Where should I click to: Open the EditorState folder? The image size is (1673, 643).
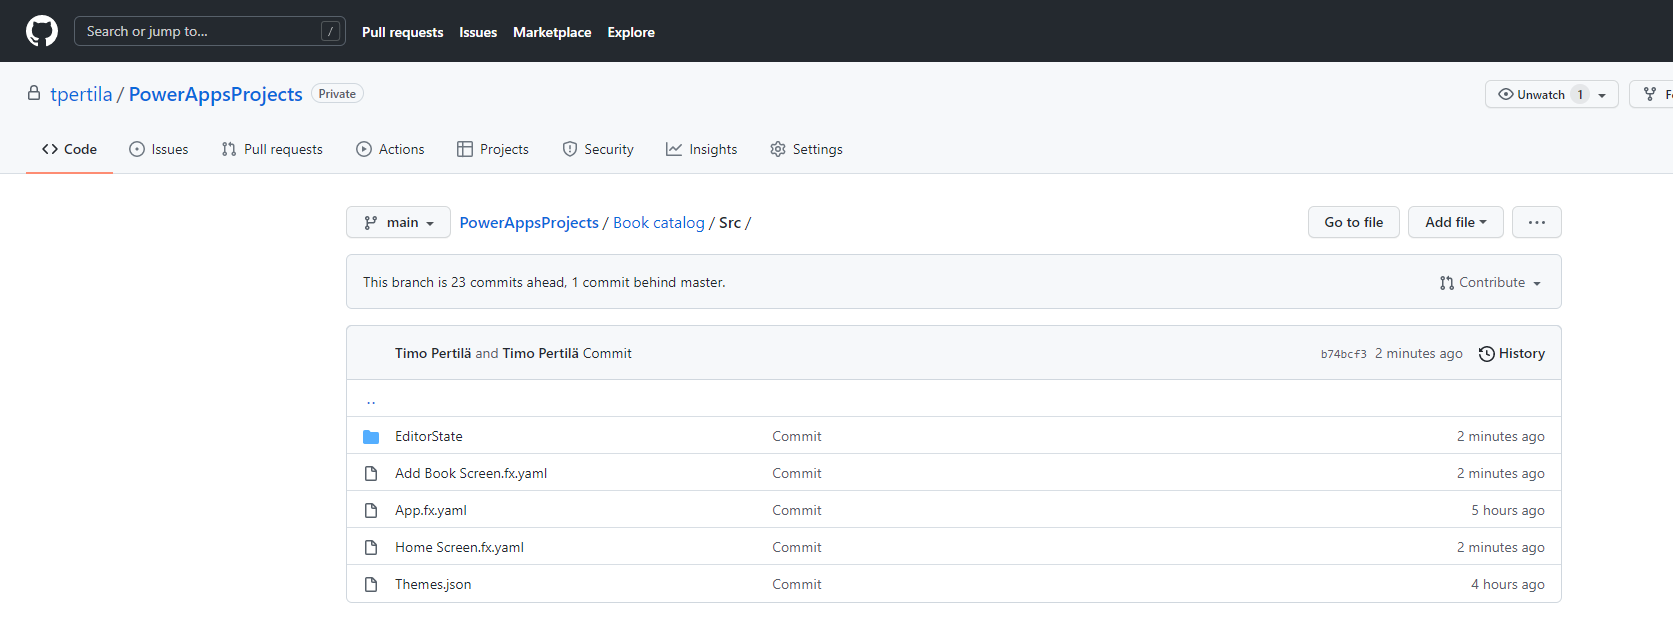(428, 436)
